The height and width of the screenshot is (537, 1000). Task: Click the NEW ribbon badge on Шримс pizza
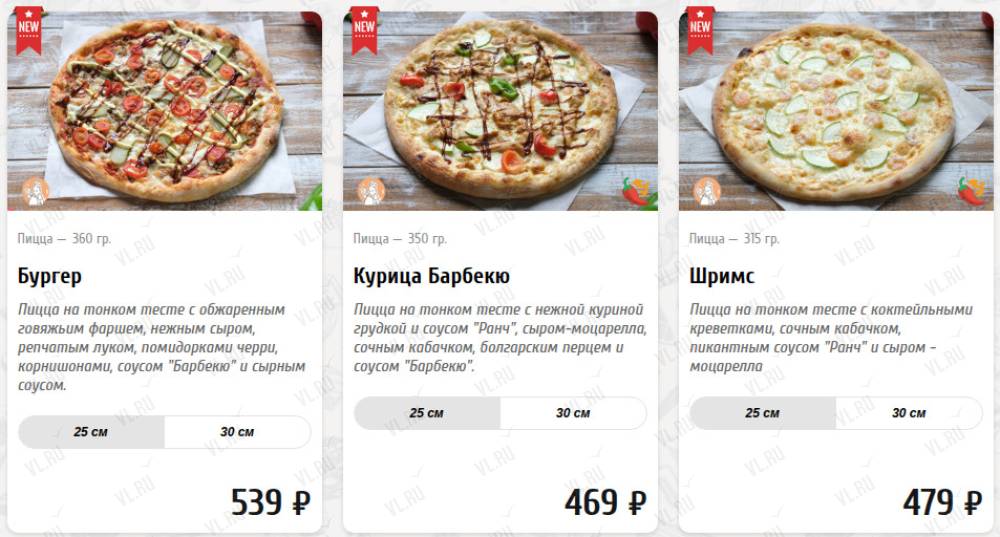tap(700, 29)
